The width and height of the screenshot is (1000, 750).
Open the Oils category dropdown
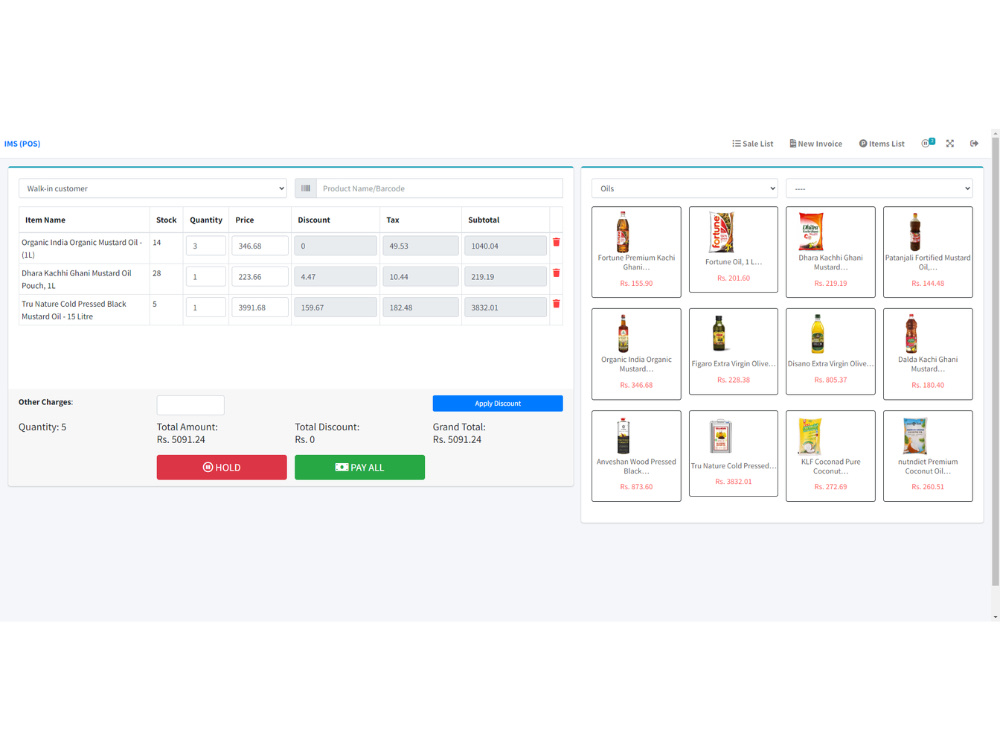click(x=684, y=188)
